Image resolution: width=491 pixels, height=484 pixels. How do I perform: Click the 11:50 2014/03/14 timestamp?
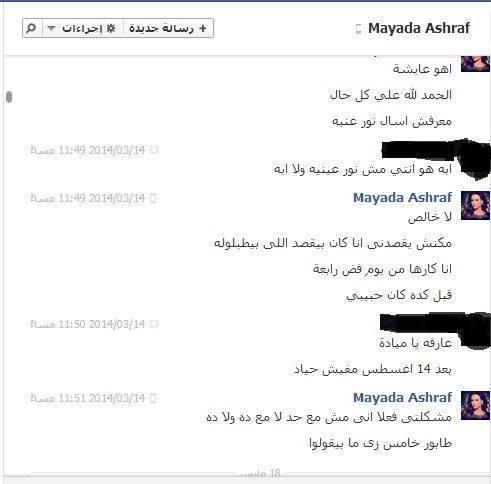(x=88, y=324)
